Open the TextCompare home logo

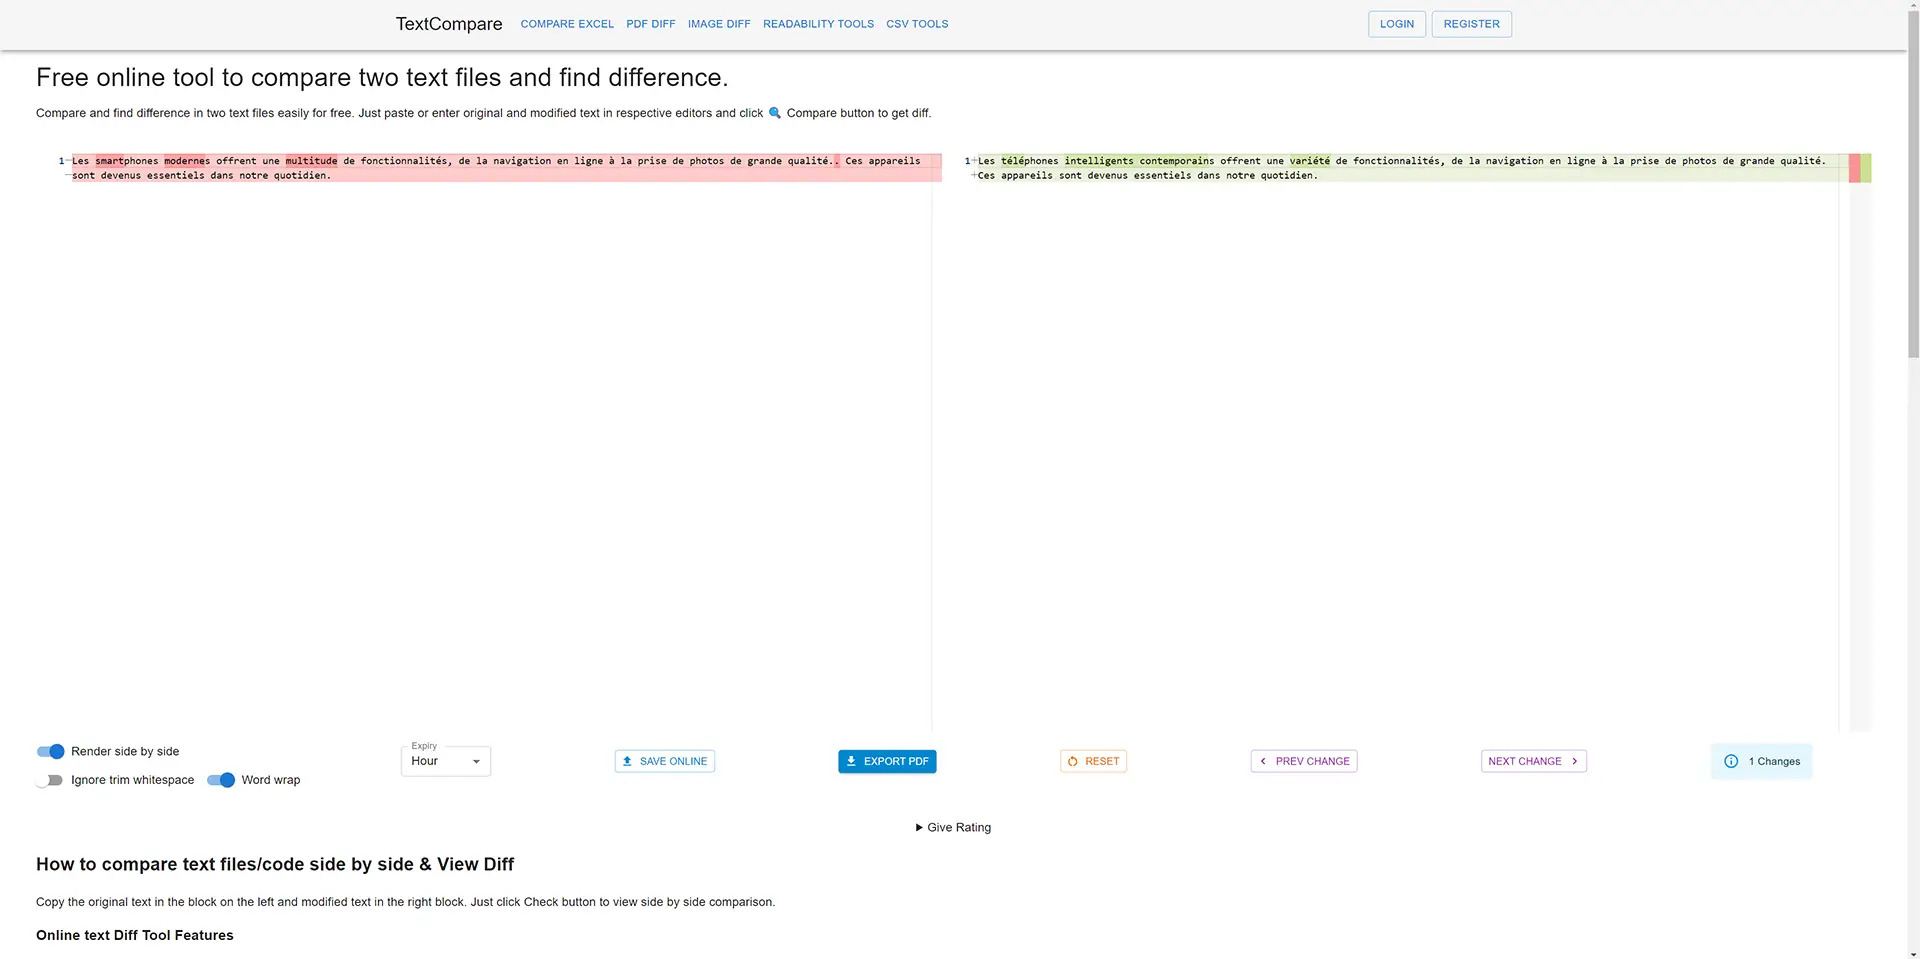tap(448, 24)
